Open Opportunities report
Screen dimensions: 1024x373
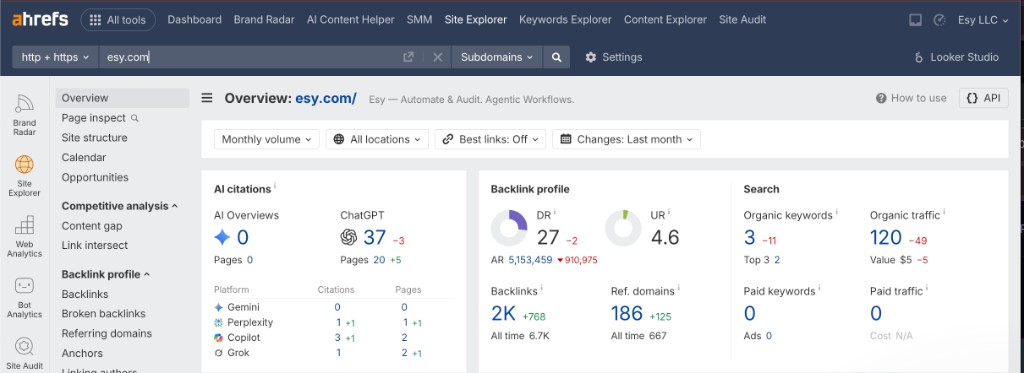pos(95,177)
